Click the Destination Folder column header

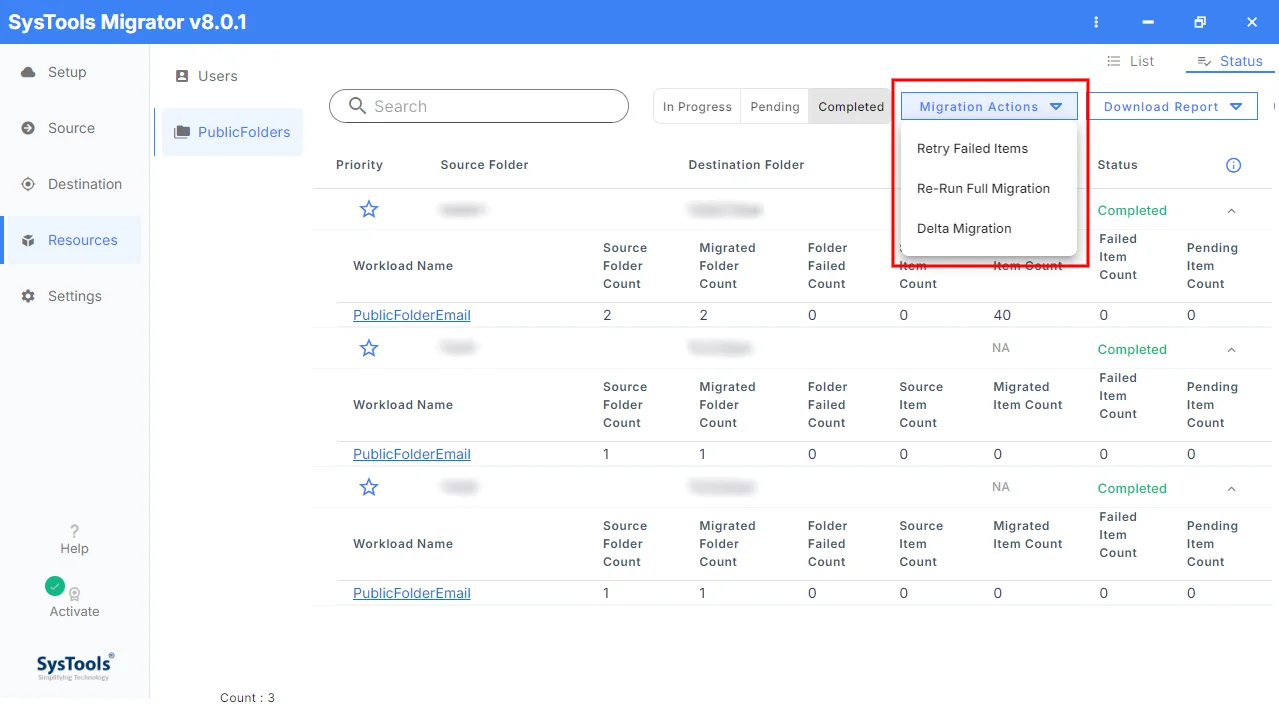(746, 165)
